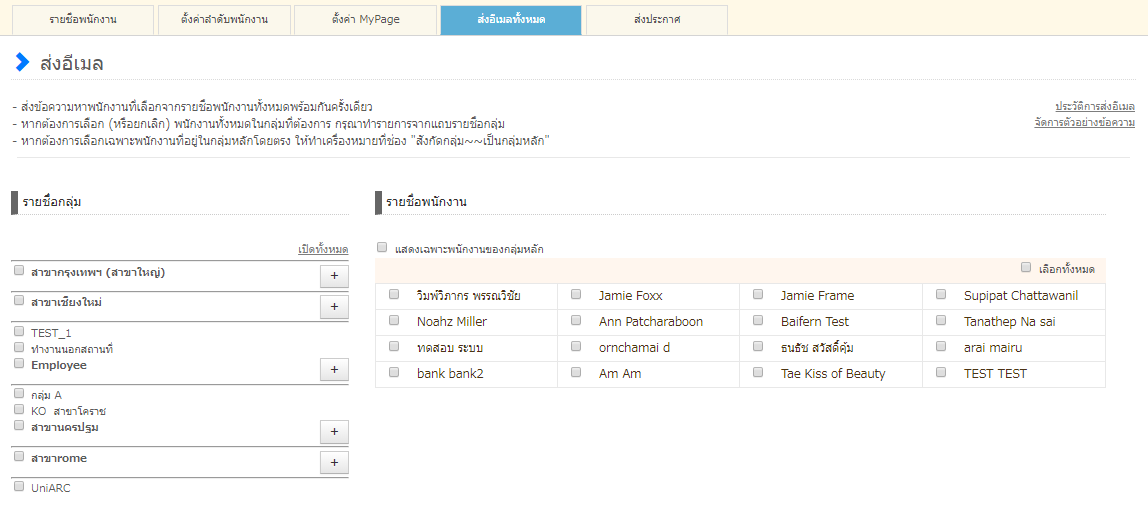Open the ตั้งค่า MyPage tab
The height and width of the screenshot is (515, 1148).
click(364, 20)
